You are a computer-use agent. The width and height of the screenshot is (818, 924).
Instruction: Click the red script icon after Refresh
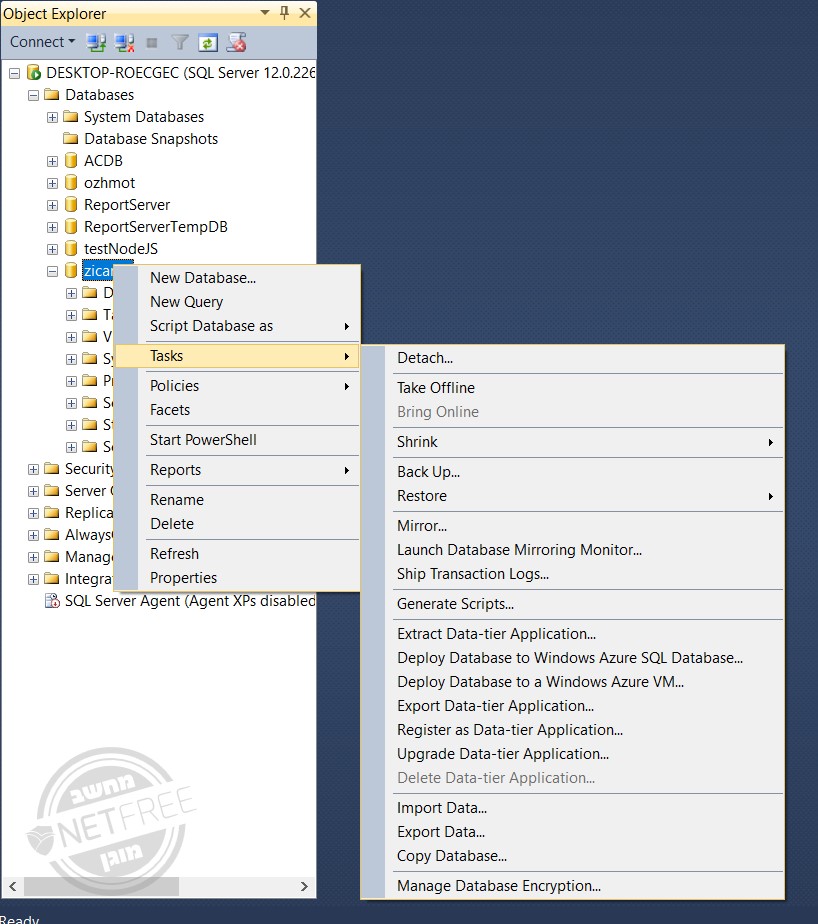[236, 42]
